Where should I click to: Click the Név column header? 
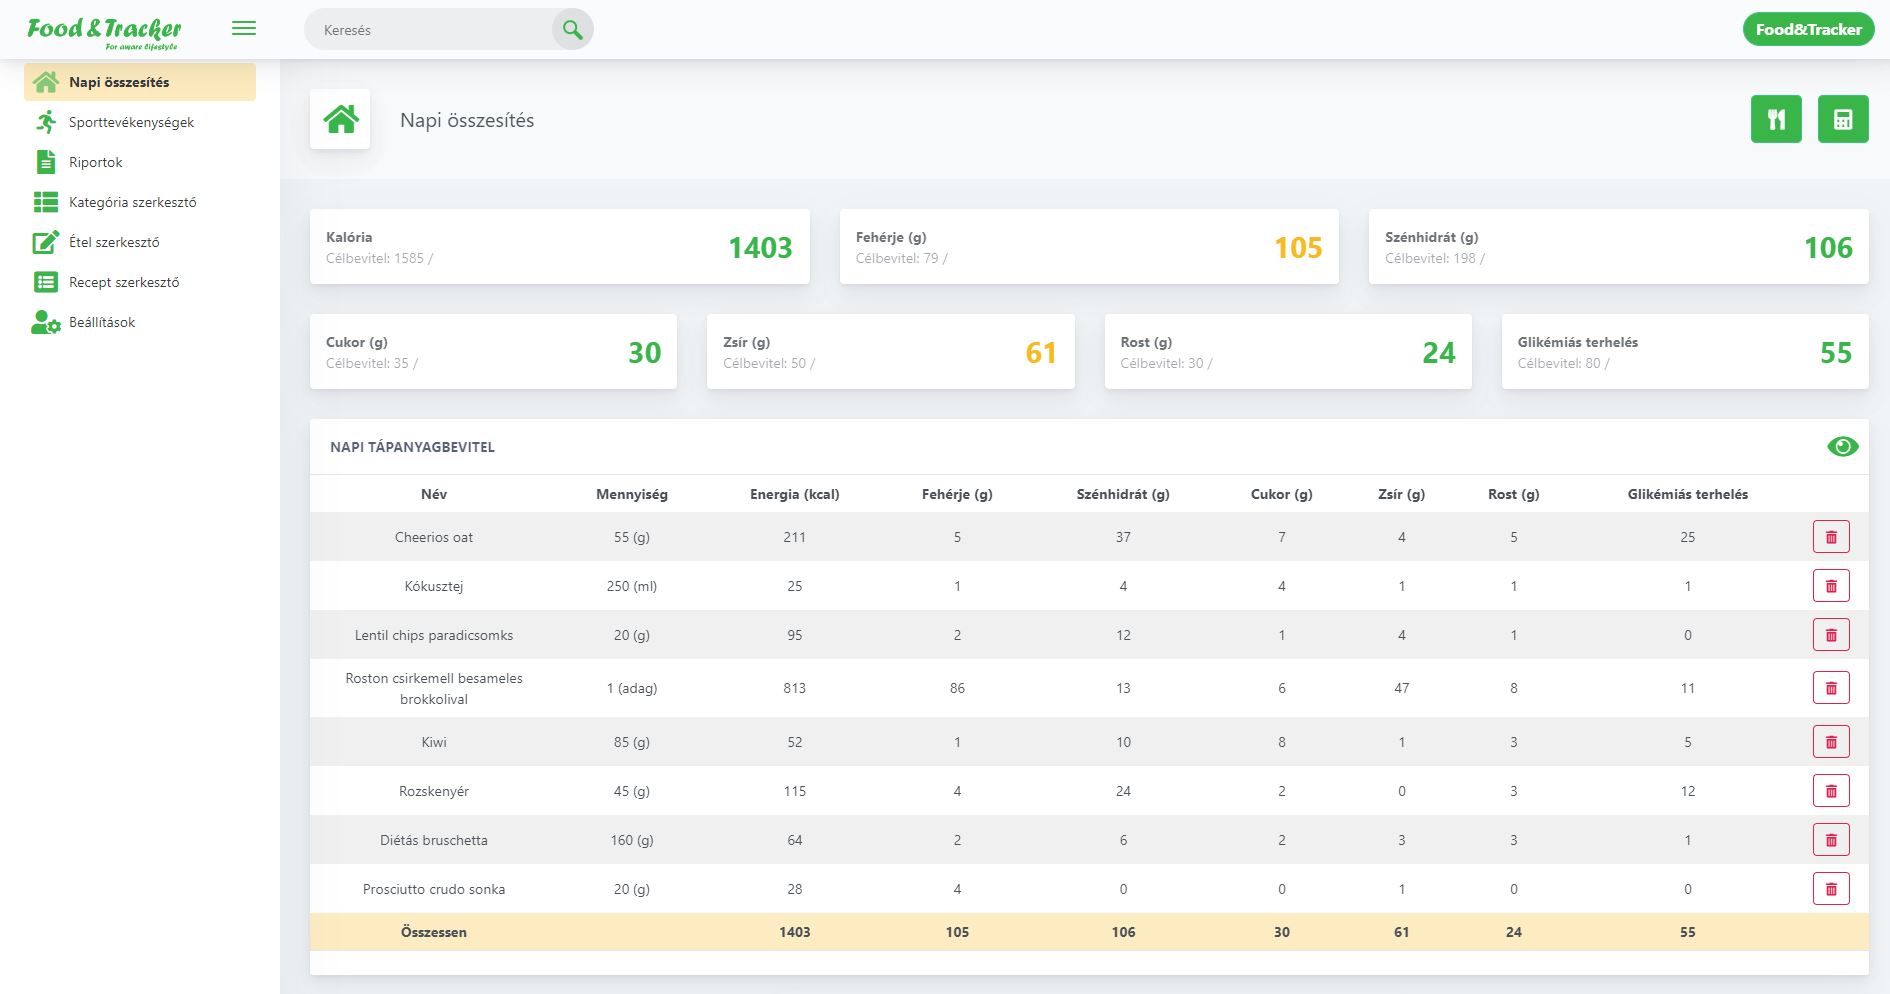pyautogui.click(x=434, y=494)
